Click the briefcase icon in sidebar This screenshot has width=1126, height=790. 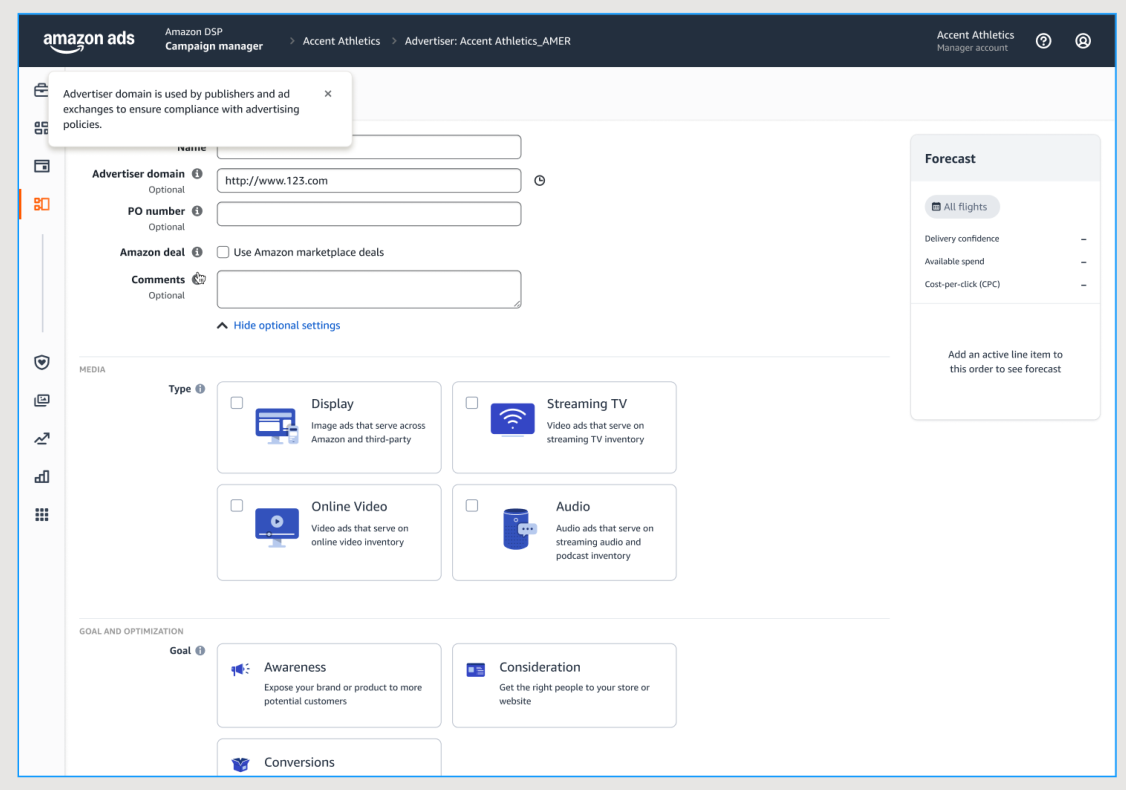click(42, 90)
